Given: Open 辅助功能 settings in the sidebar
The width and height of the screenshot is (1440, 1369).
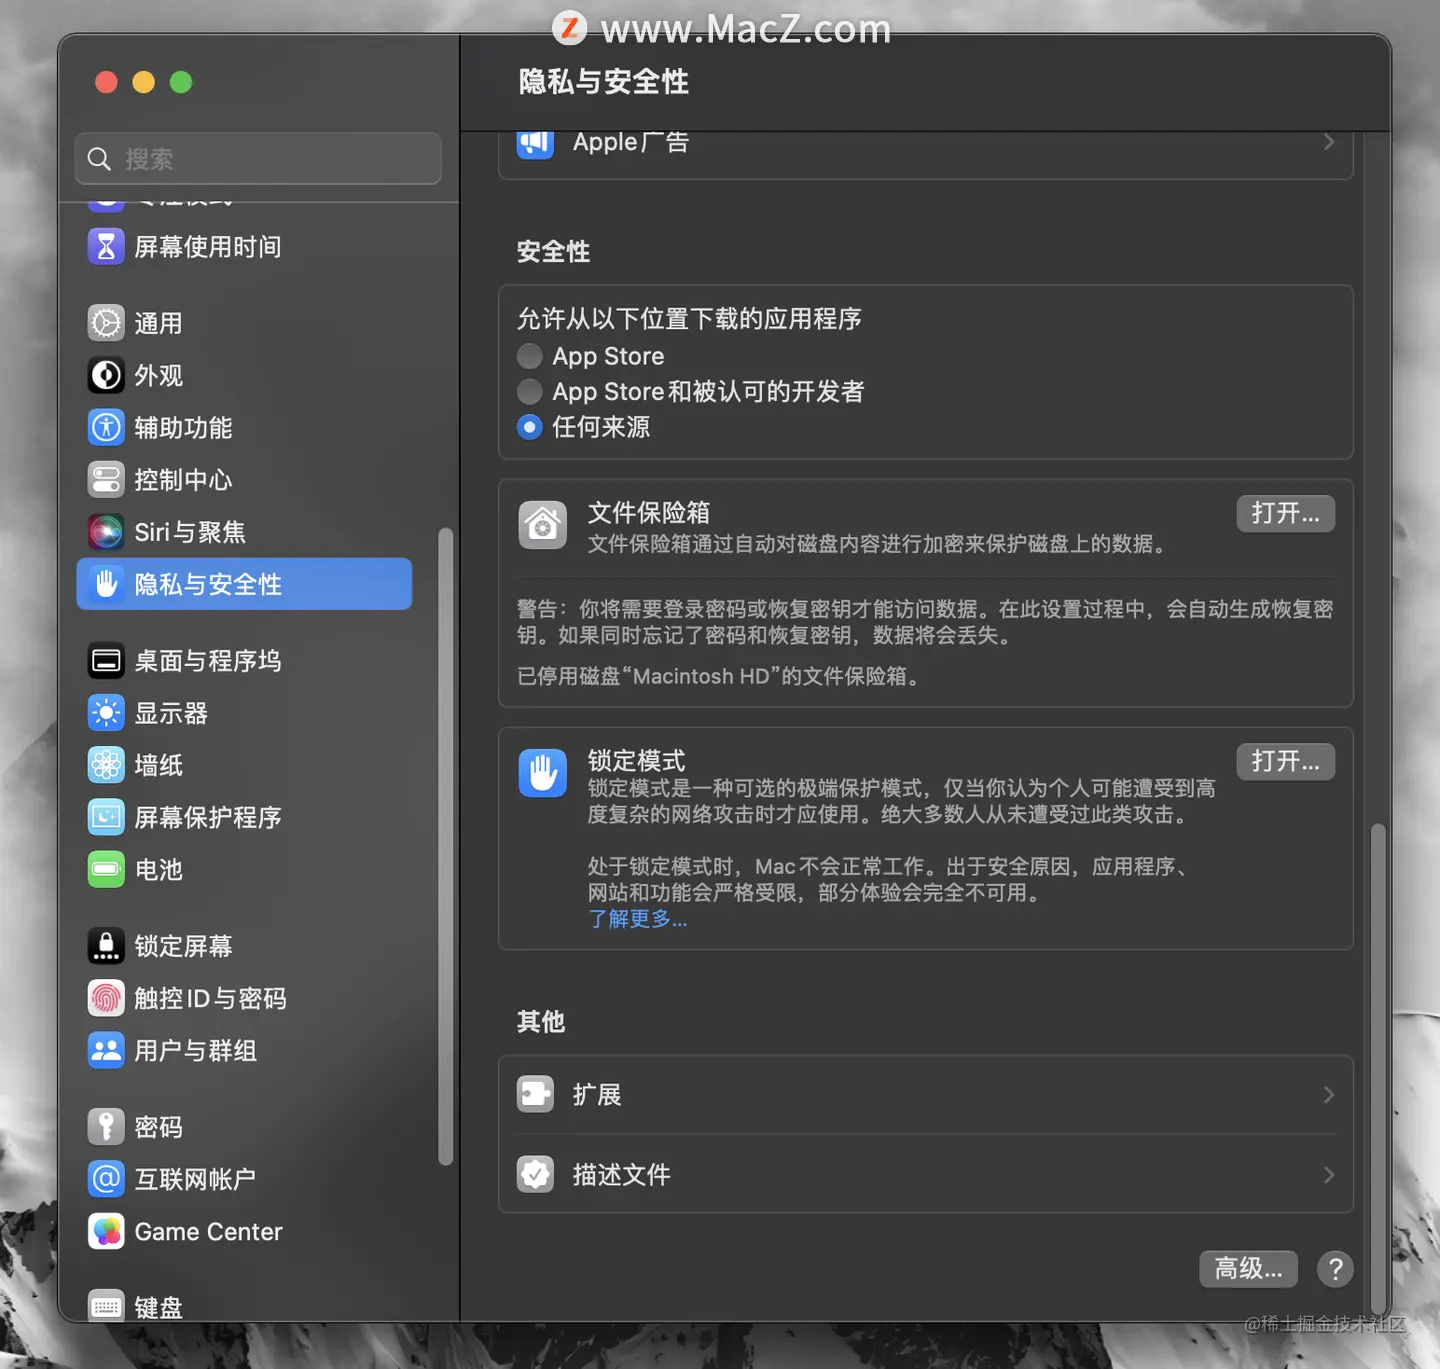Looking at the screenshot, I should point(244,427).
